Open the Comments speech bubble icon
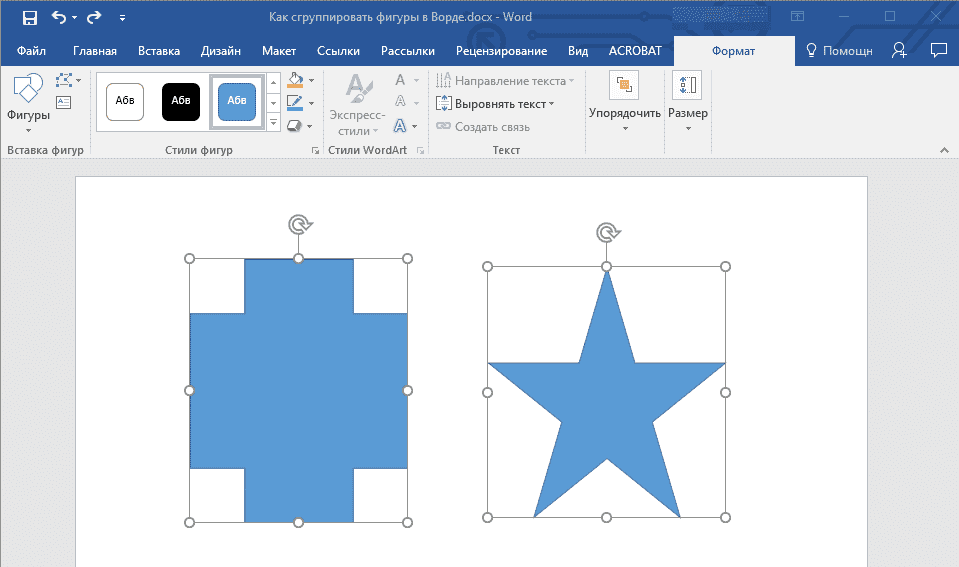The height and width of the screenshot is (567, 959). [938, 50]
